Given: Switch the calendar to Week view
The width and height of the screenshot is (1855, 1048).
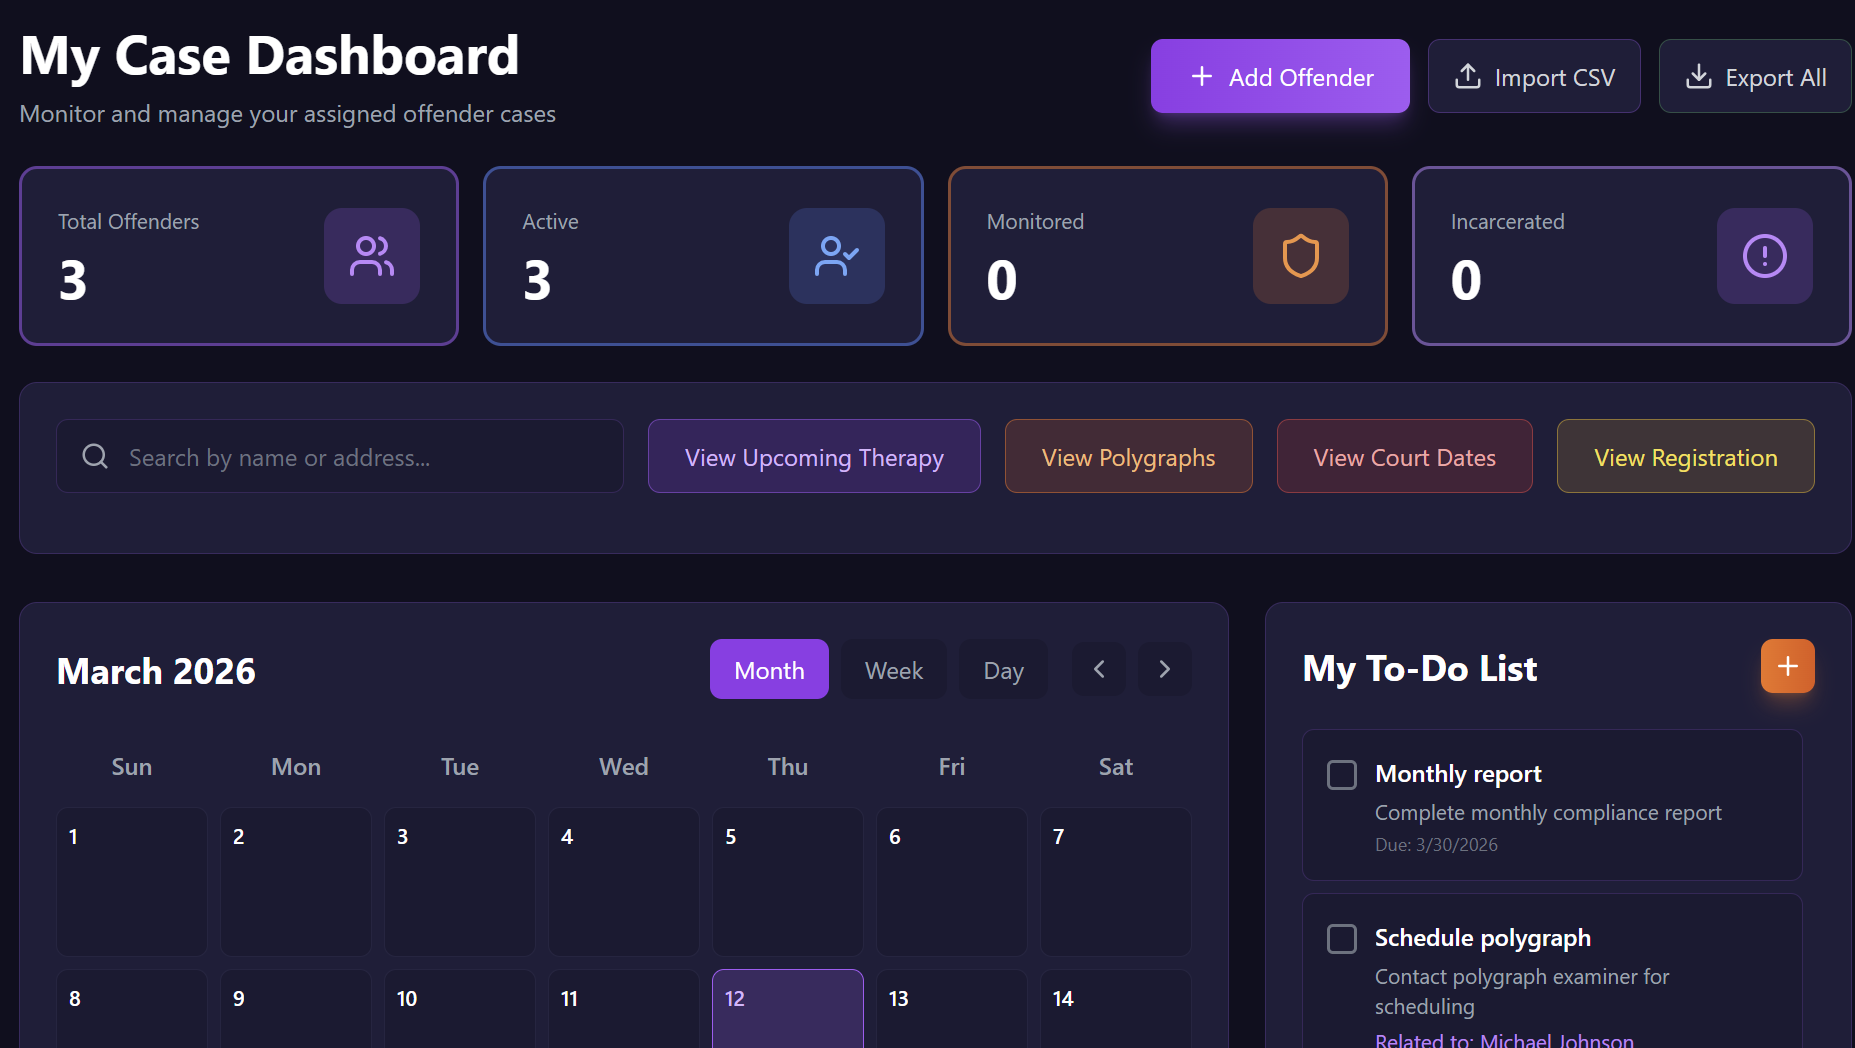Looking at the screenshot, I should (x=894, y=669).
